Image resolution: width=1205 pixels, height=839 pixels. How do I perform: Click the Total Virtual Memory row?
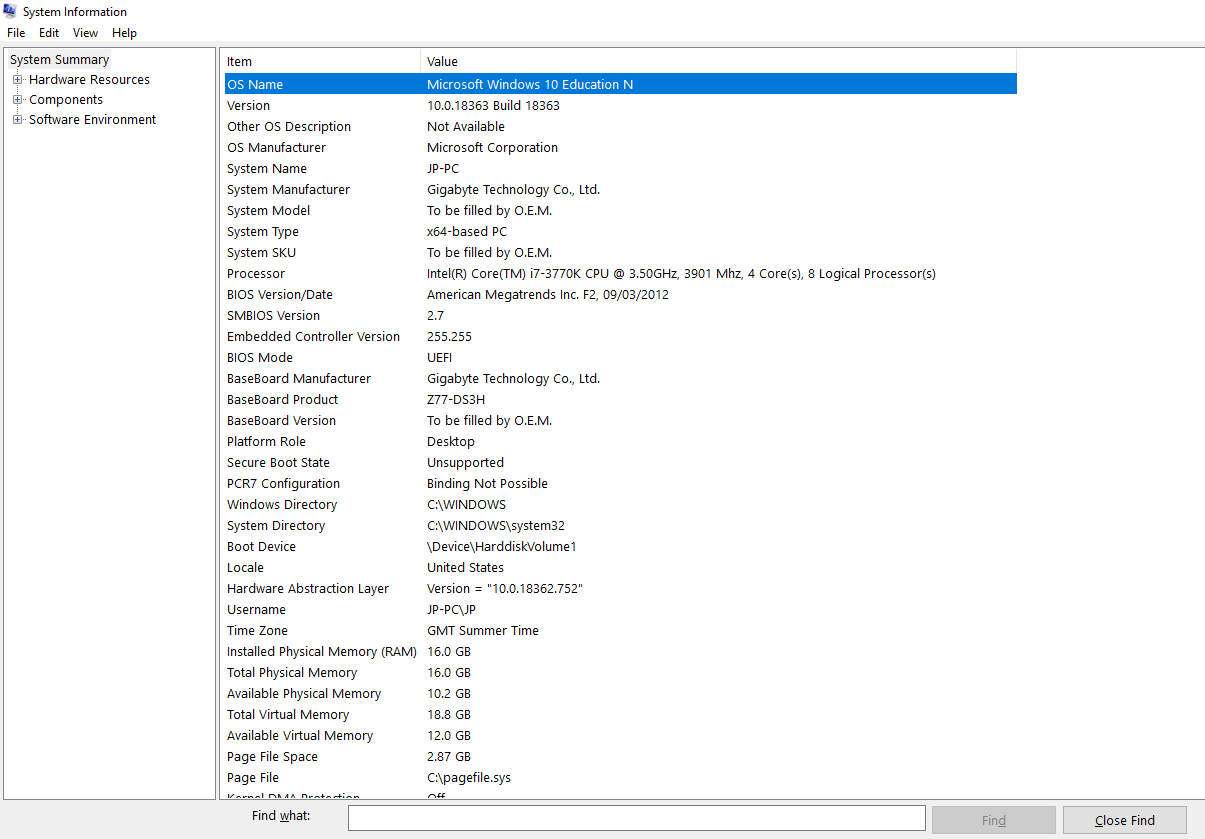(x=620, y=715)
